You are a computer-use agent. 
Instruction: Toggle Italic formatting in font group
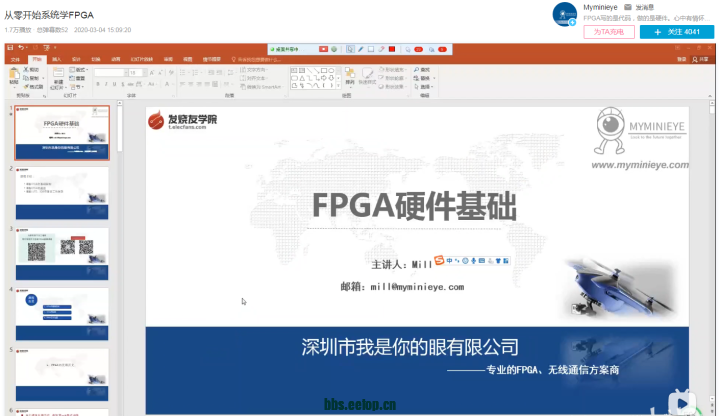point(106,84)
